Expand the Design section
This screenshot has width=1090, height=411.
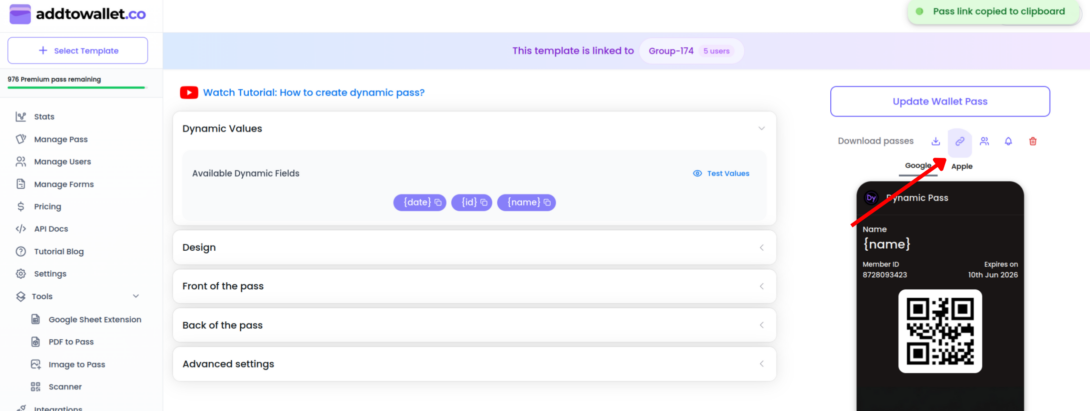(474, 248)
